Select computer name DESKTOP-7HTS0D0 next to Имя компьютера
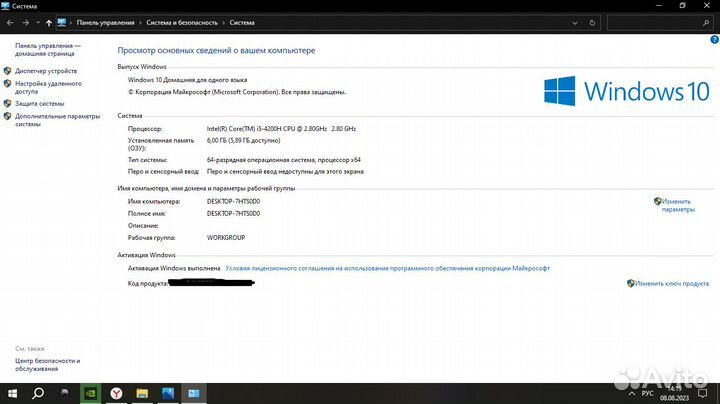The image size is (720, 404). (x=233, y=202)
